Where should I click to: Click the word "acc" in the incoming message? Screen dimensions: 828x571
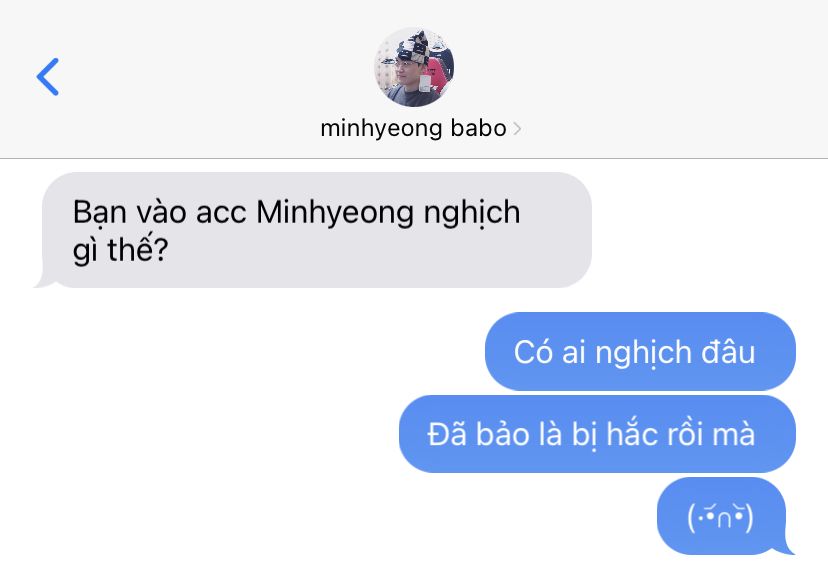coord(221,214)
